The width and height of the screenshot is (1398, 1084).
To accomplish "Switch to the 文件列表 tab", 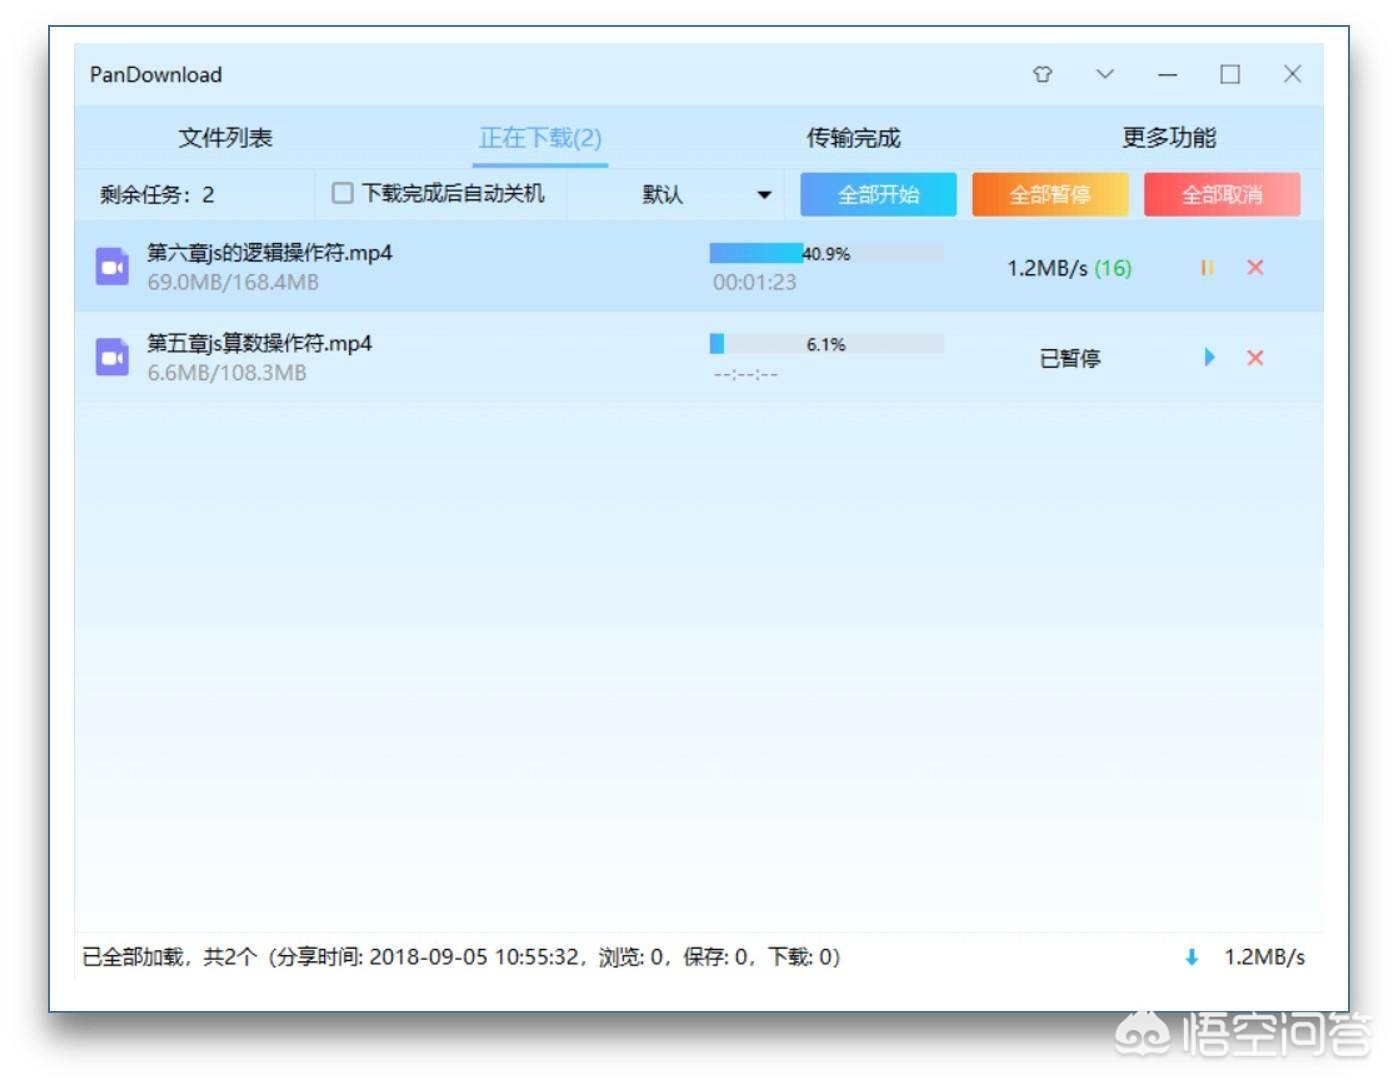I will click(x=225, y=138).
